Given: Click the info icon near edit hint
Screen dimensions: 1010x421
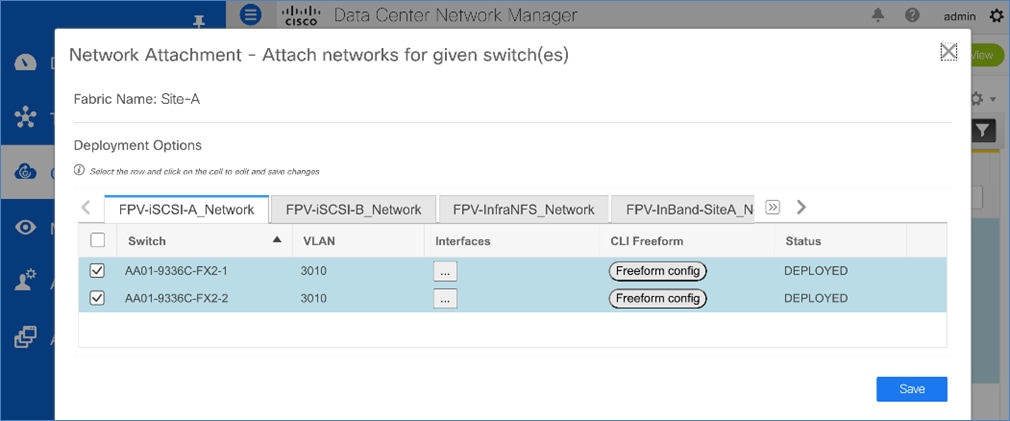Looking at the screenshot, I should click(x=79, y=170).
